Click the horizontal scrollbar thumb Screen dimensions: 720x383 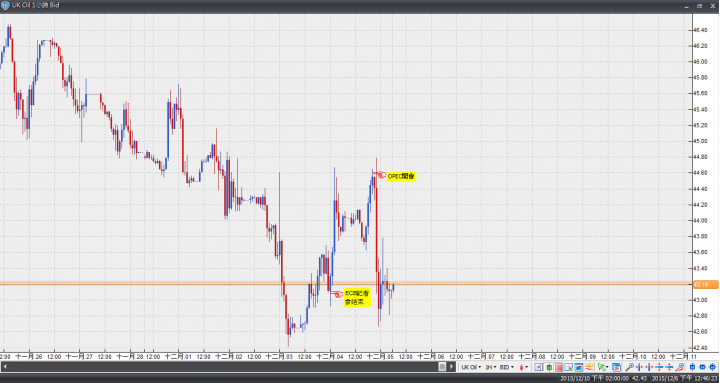[x=442, y=367]
